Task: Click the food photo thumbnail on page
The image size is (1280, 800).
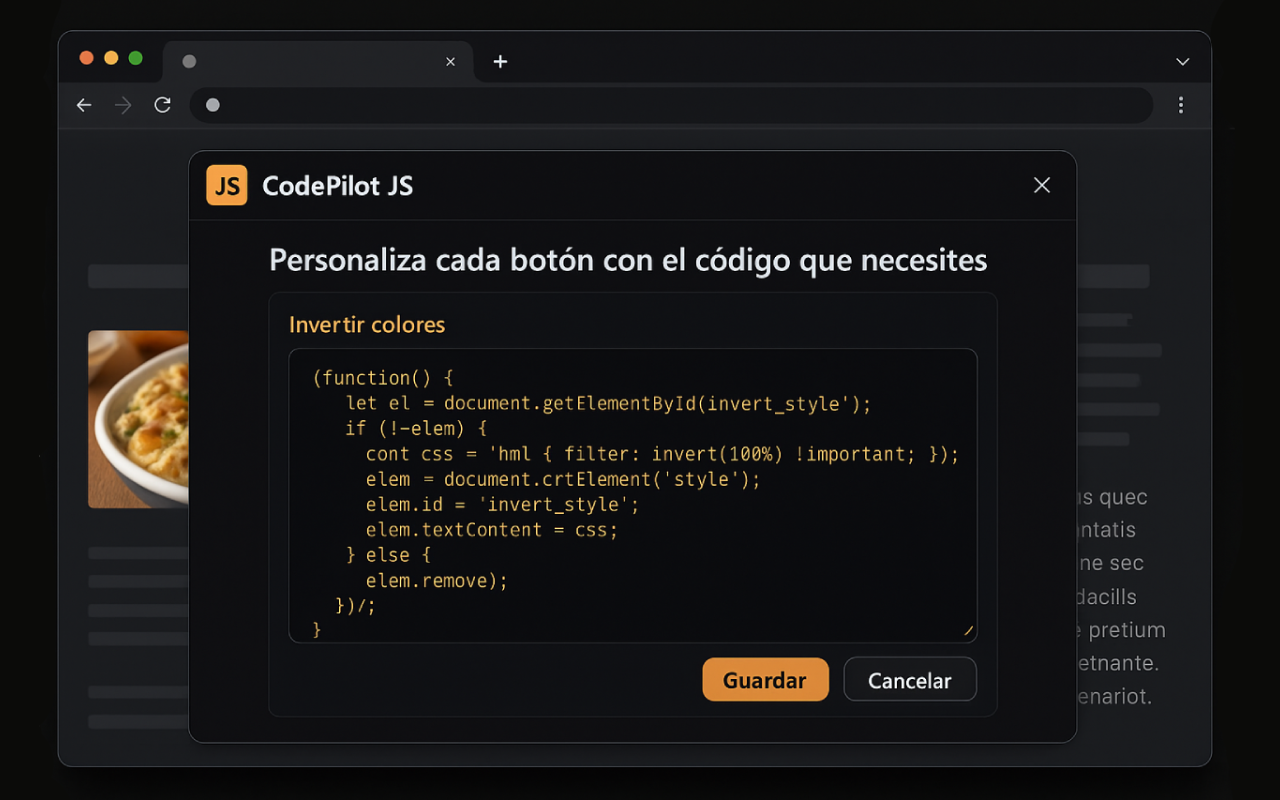Action: coord(138,419)
